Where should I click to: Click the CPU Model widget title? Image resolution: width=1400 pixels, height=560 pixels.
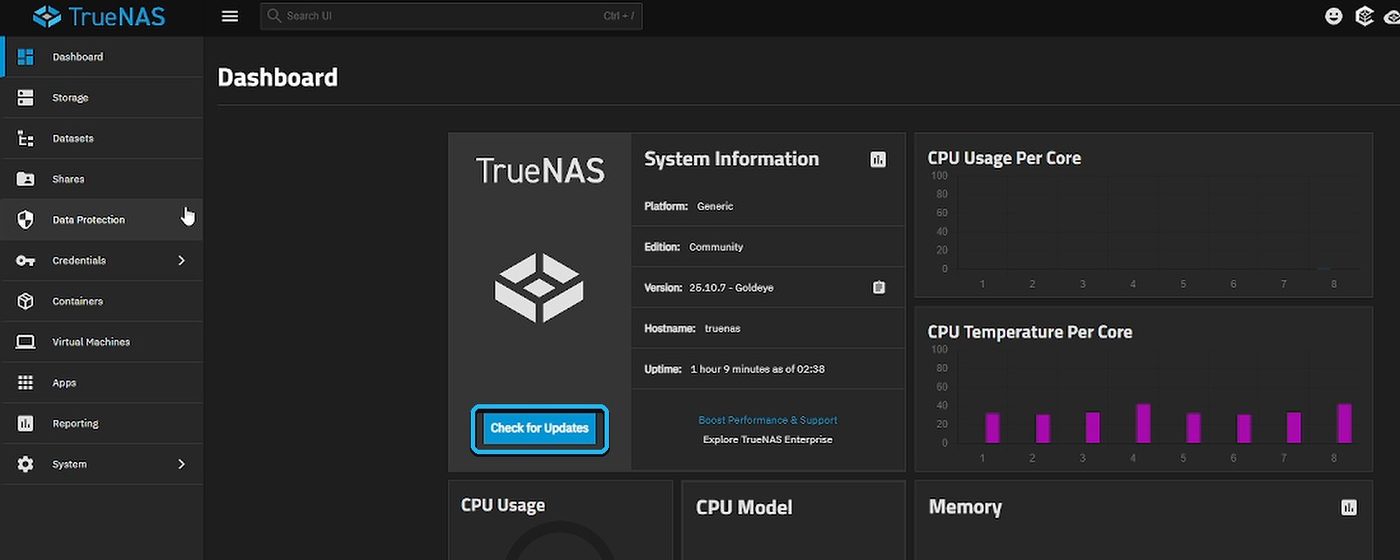[x=744, y=508]
